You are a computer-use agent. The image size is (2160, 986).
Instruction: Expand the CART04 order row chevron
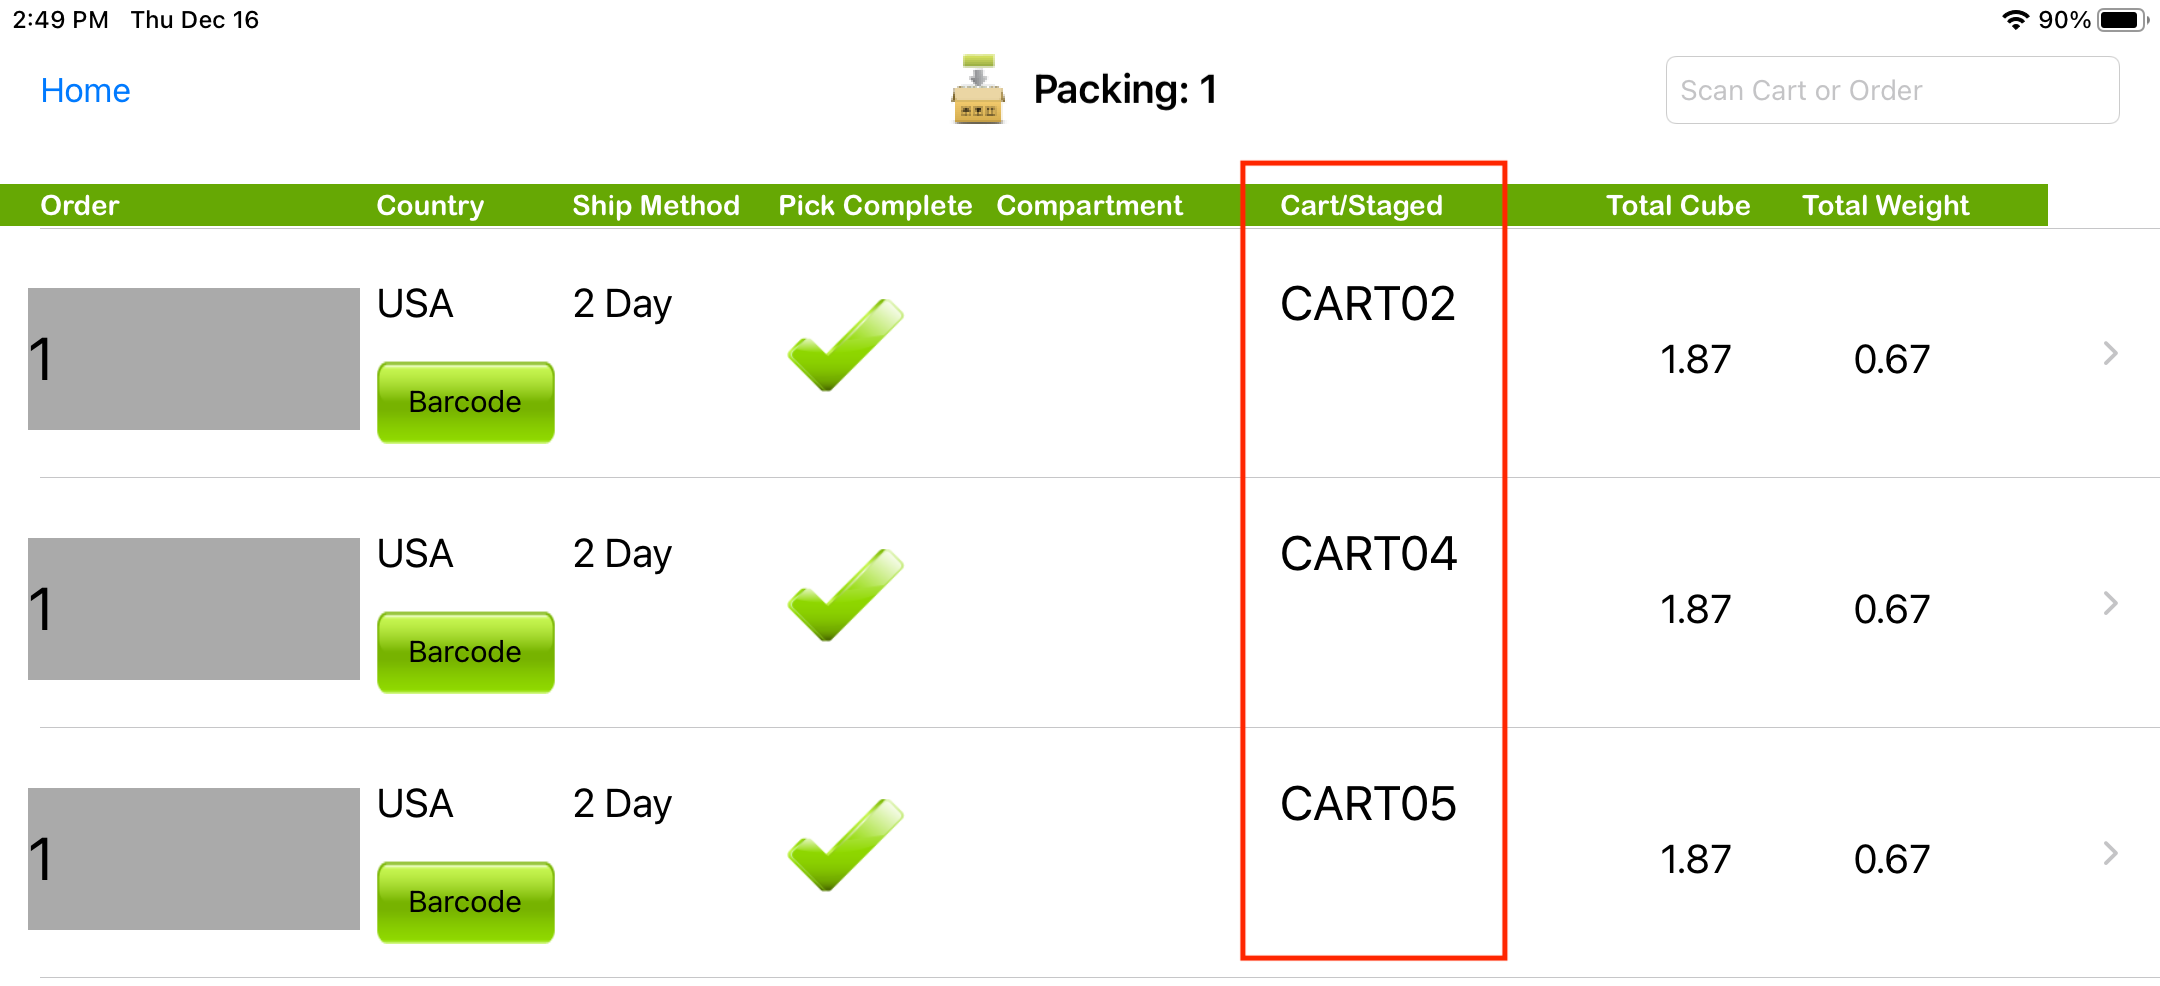(x=2110, y=603)
